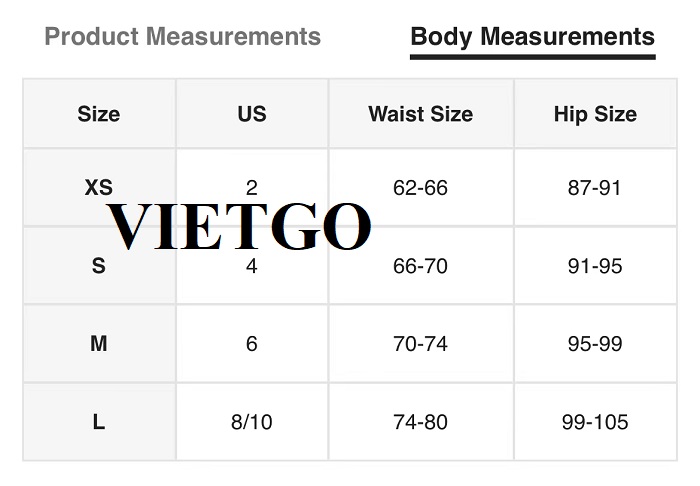The image size is (700, 486).
Task: Click the US size 8/10 cell
Action: (252, 422)
